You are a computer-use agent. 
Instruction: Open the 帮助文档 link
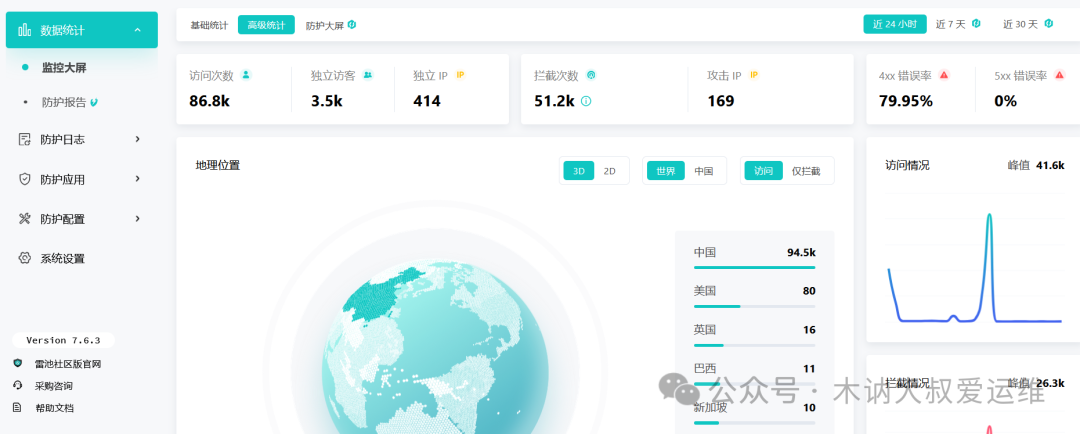54,408
